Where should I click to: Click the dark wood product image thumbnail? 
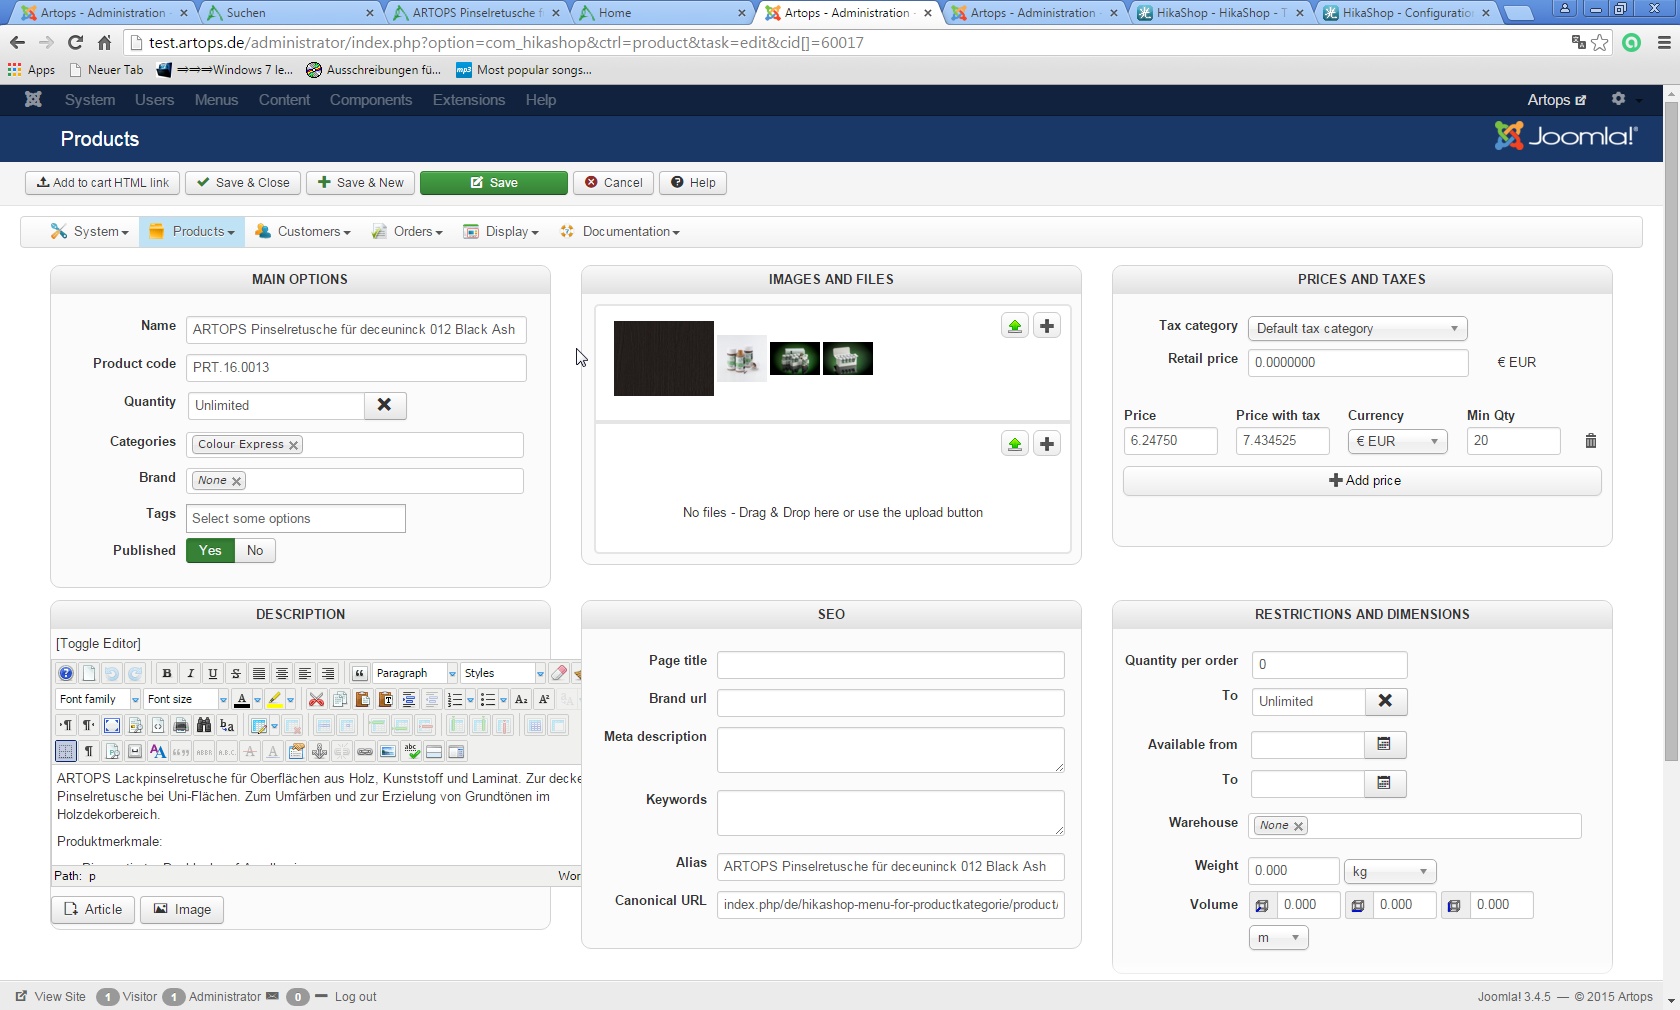664,358
